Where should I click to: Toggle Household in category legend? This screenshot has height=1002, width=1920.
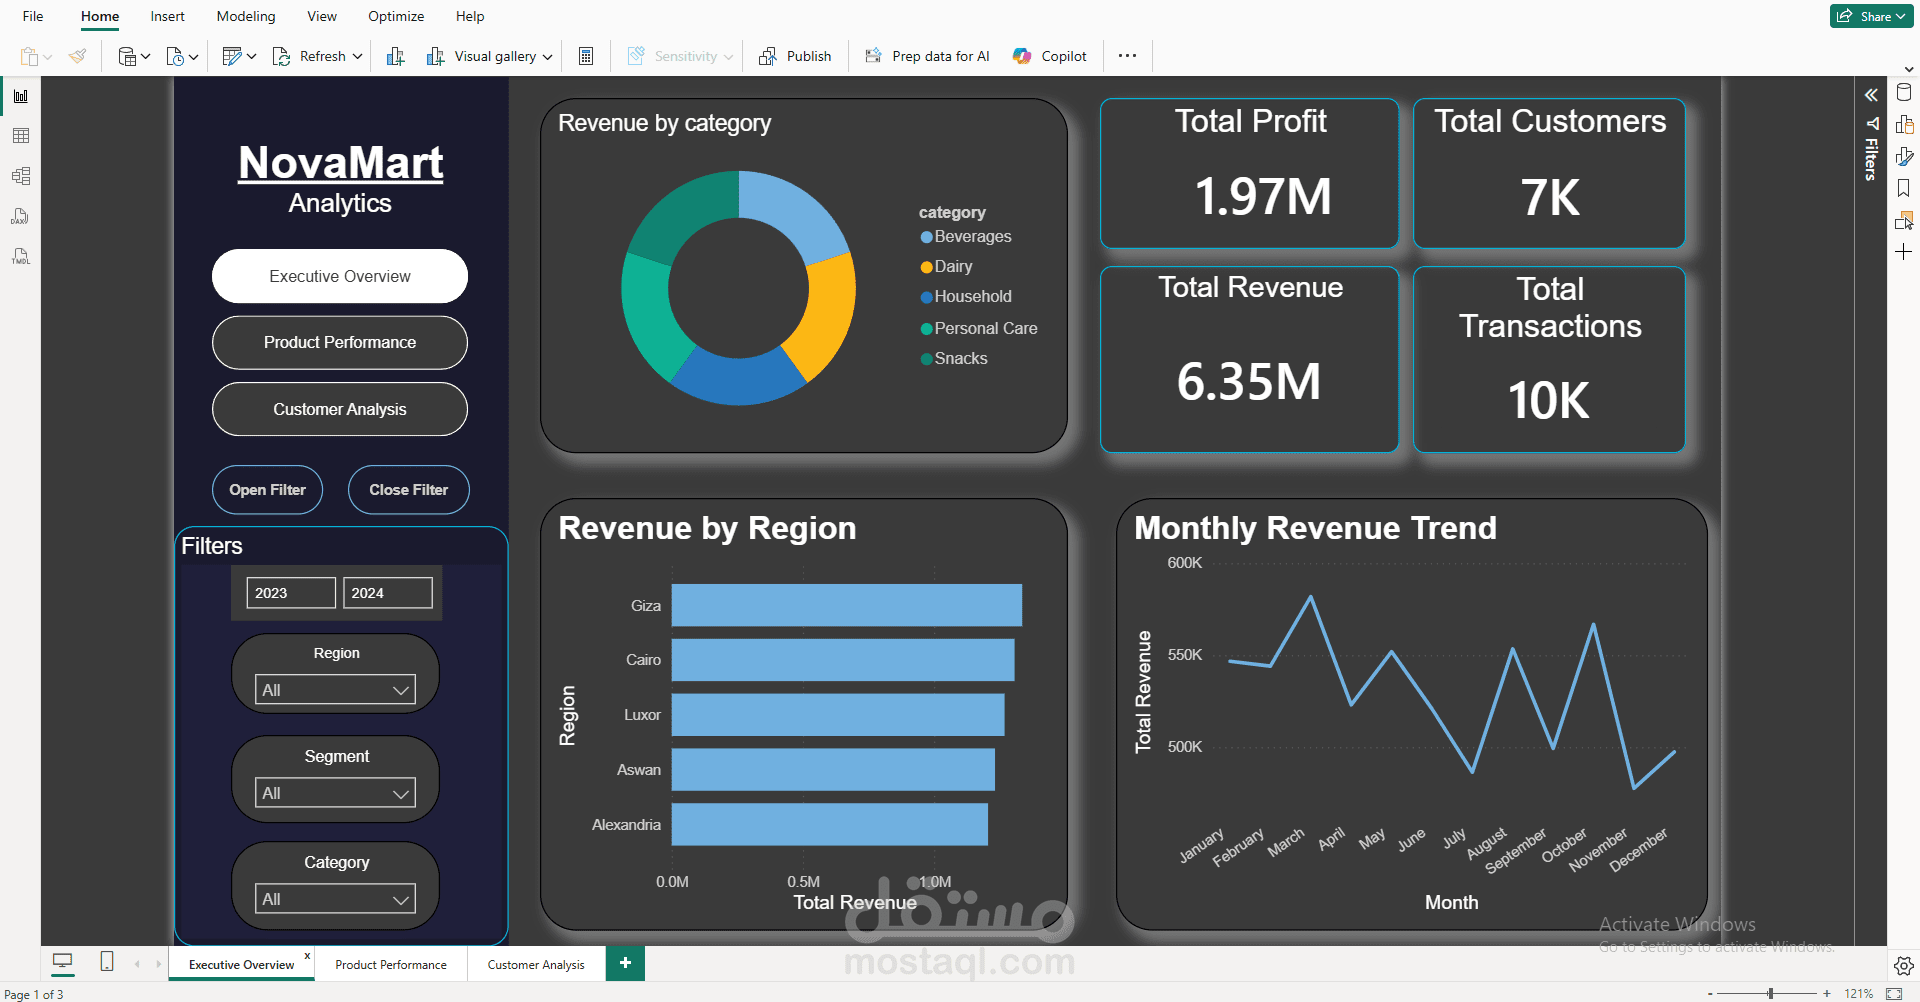(x=966, y=297)
